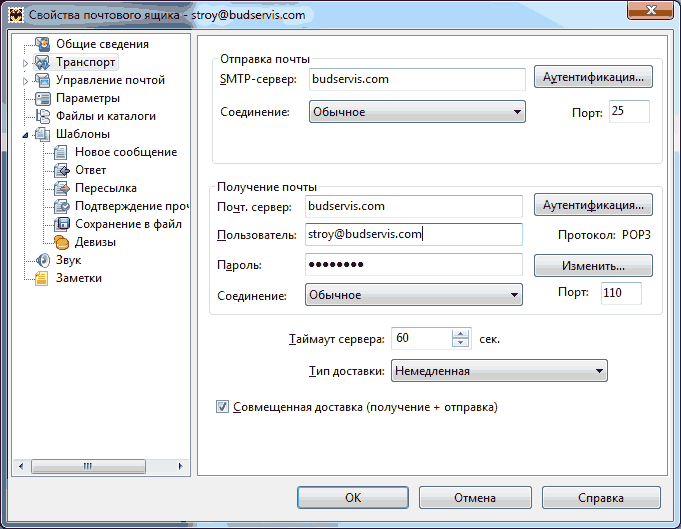The width and height of the screenshot is (681, 529).
Task: Decrease server timeout with down arrow
Action: click(460, 343)
